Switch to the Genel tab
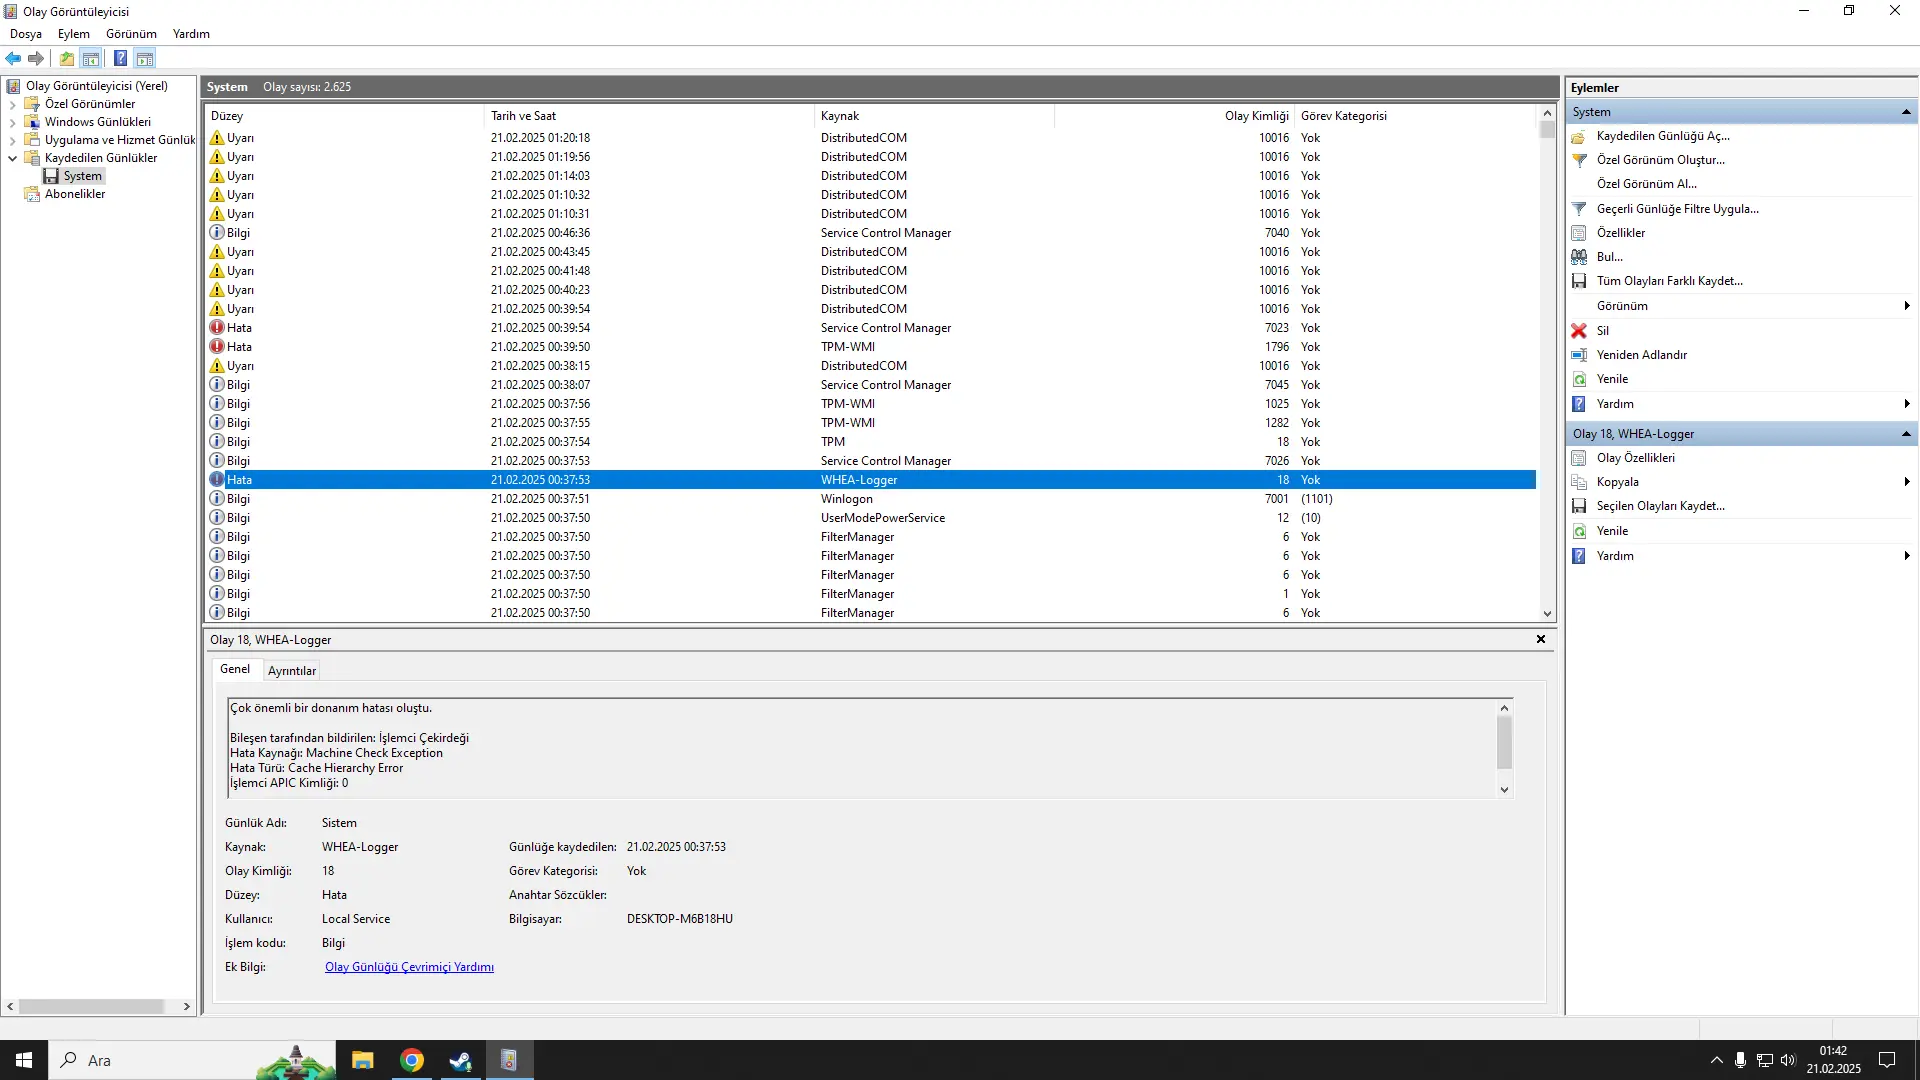The image size is (1920, 1080). [235, 669]
